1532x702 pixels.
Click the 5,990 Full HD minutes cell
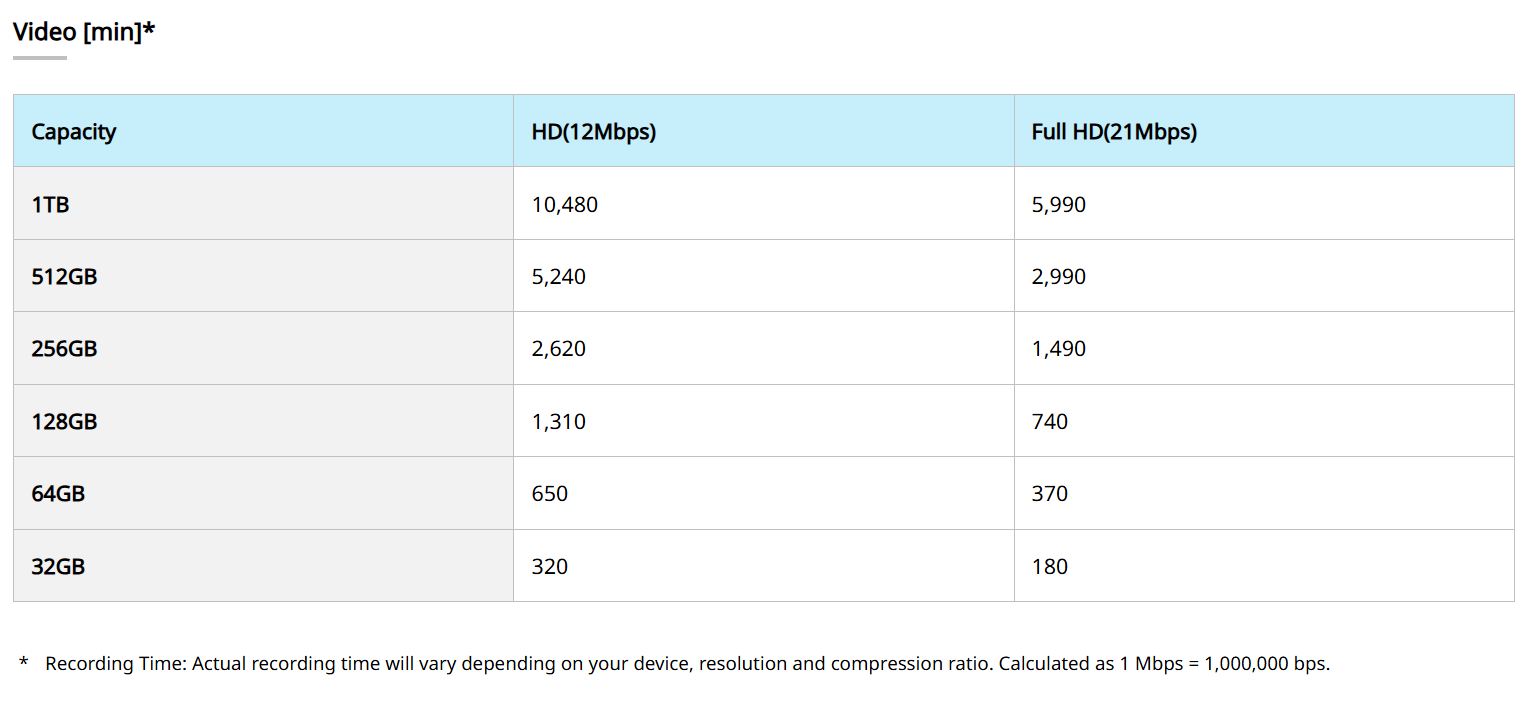[1059, 205]
